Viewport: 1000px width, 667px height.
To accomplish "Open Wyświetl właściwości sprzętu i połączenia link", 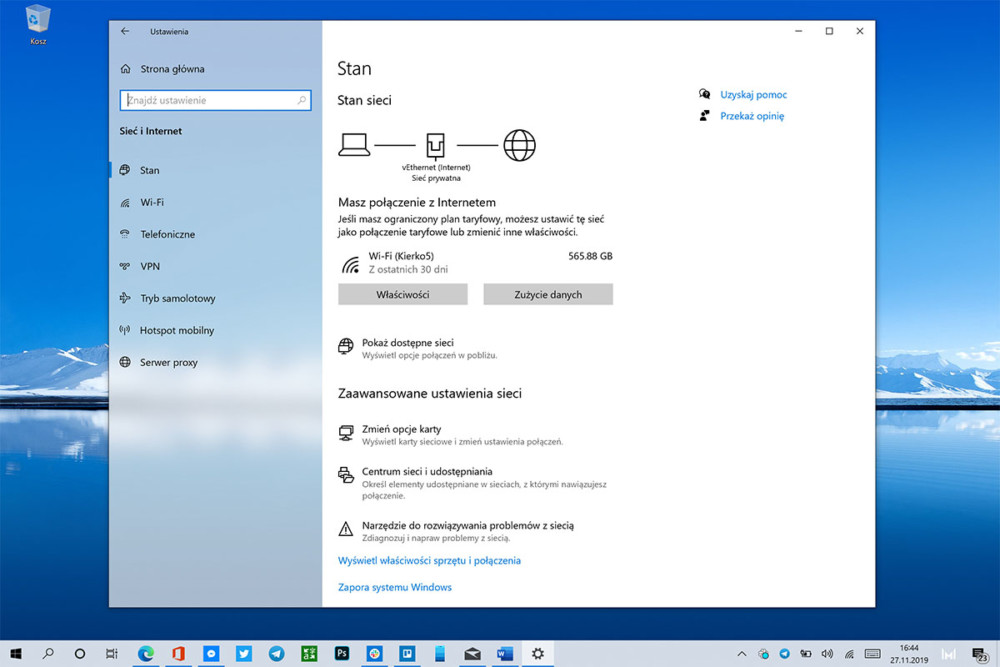I will 429,561.
